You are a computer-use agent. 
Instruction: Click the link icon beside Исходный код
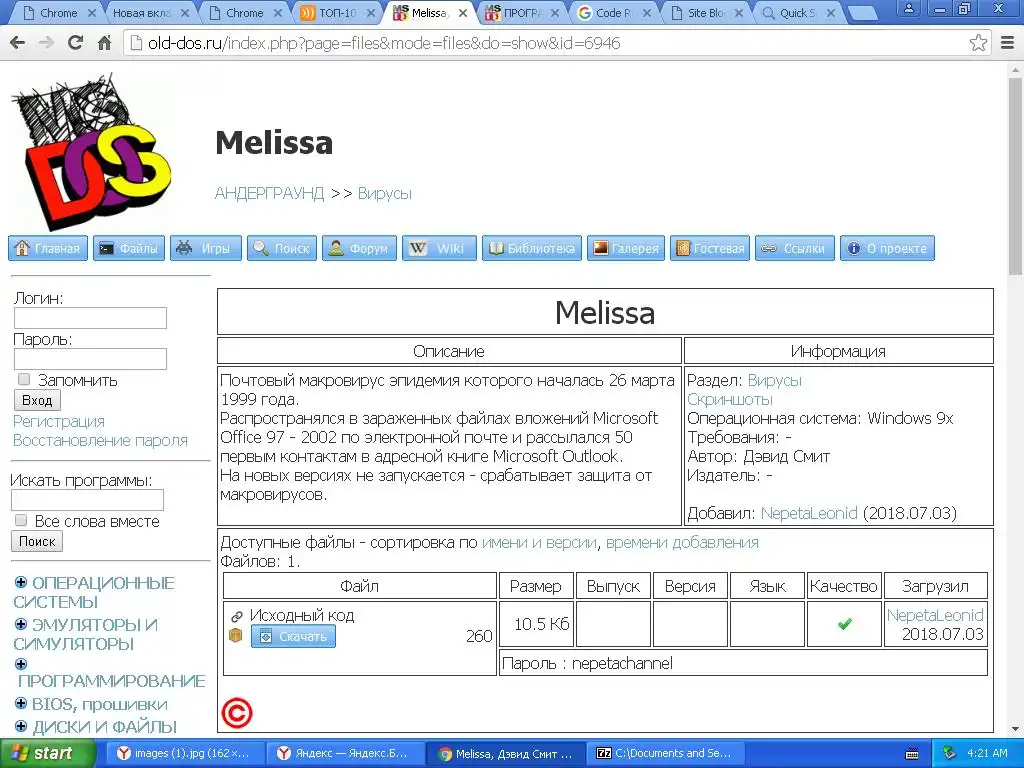(x=236, y=616)
